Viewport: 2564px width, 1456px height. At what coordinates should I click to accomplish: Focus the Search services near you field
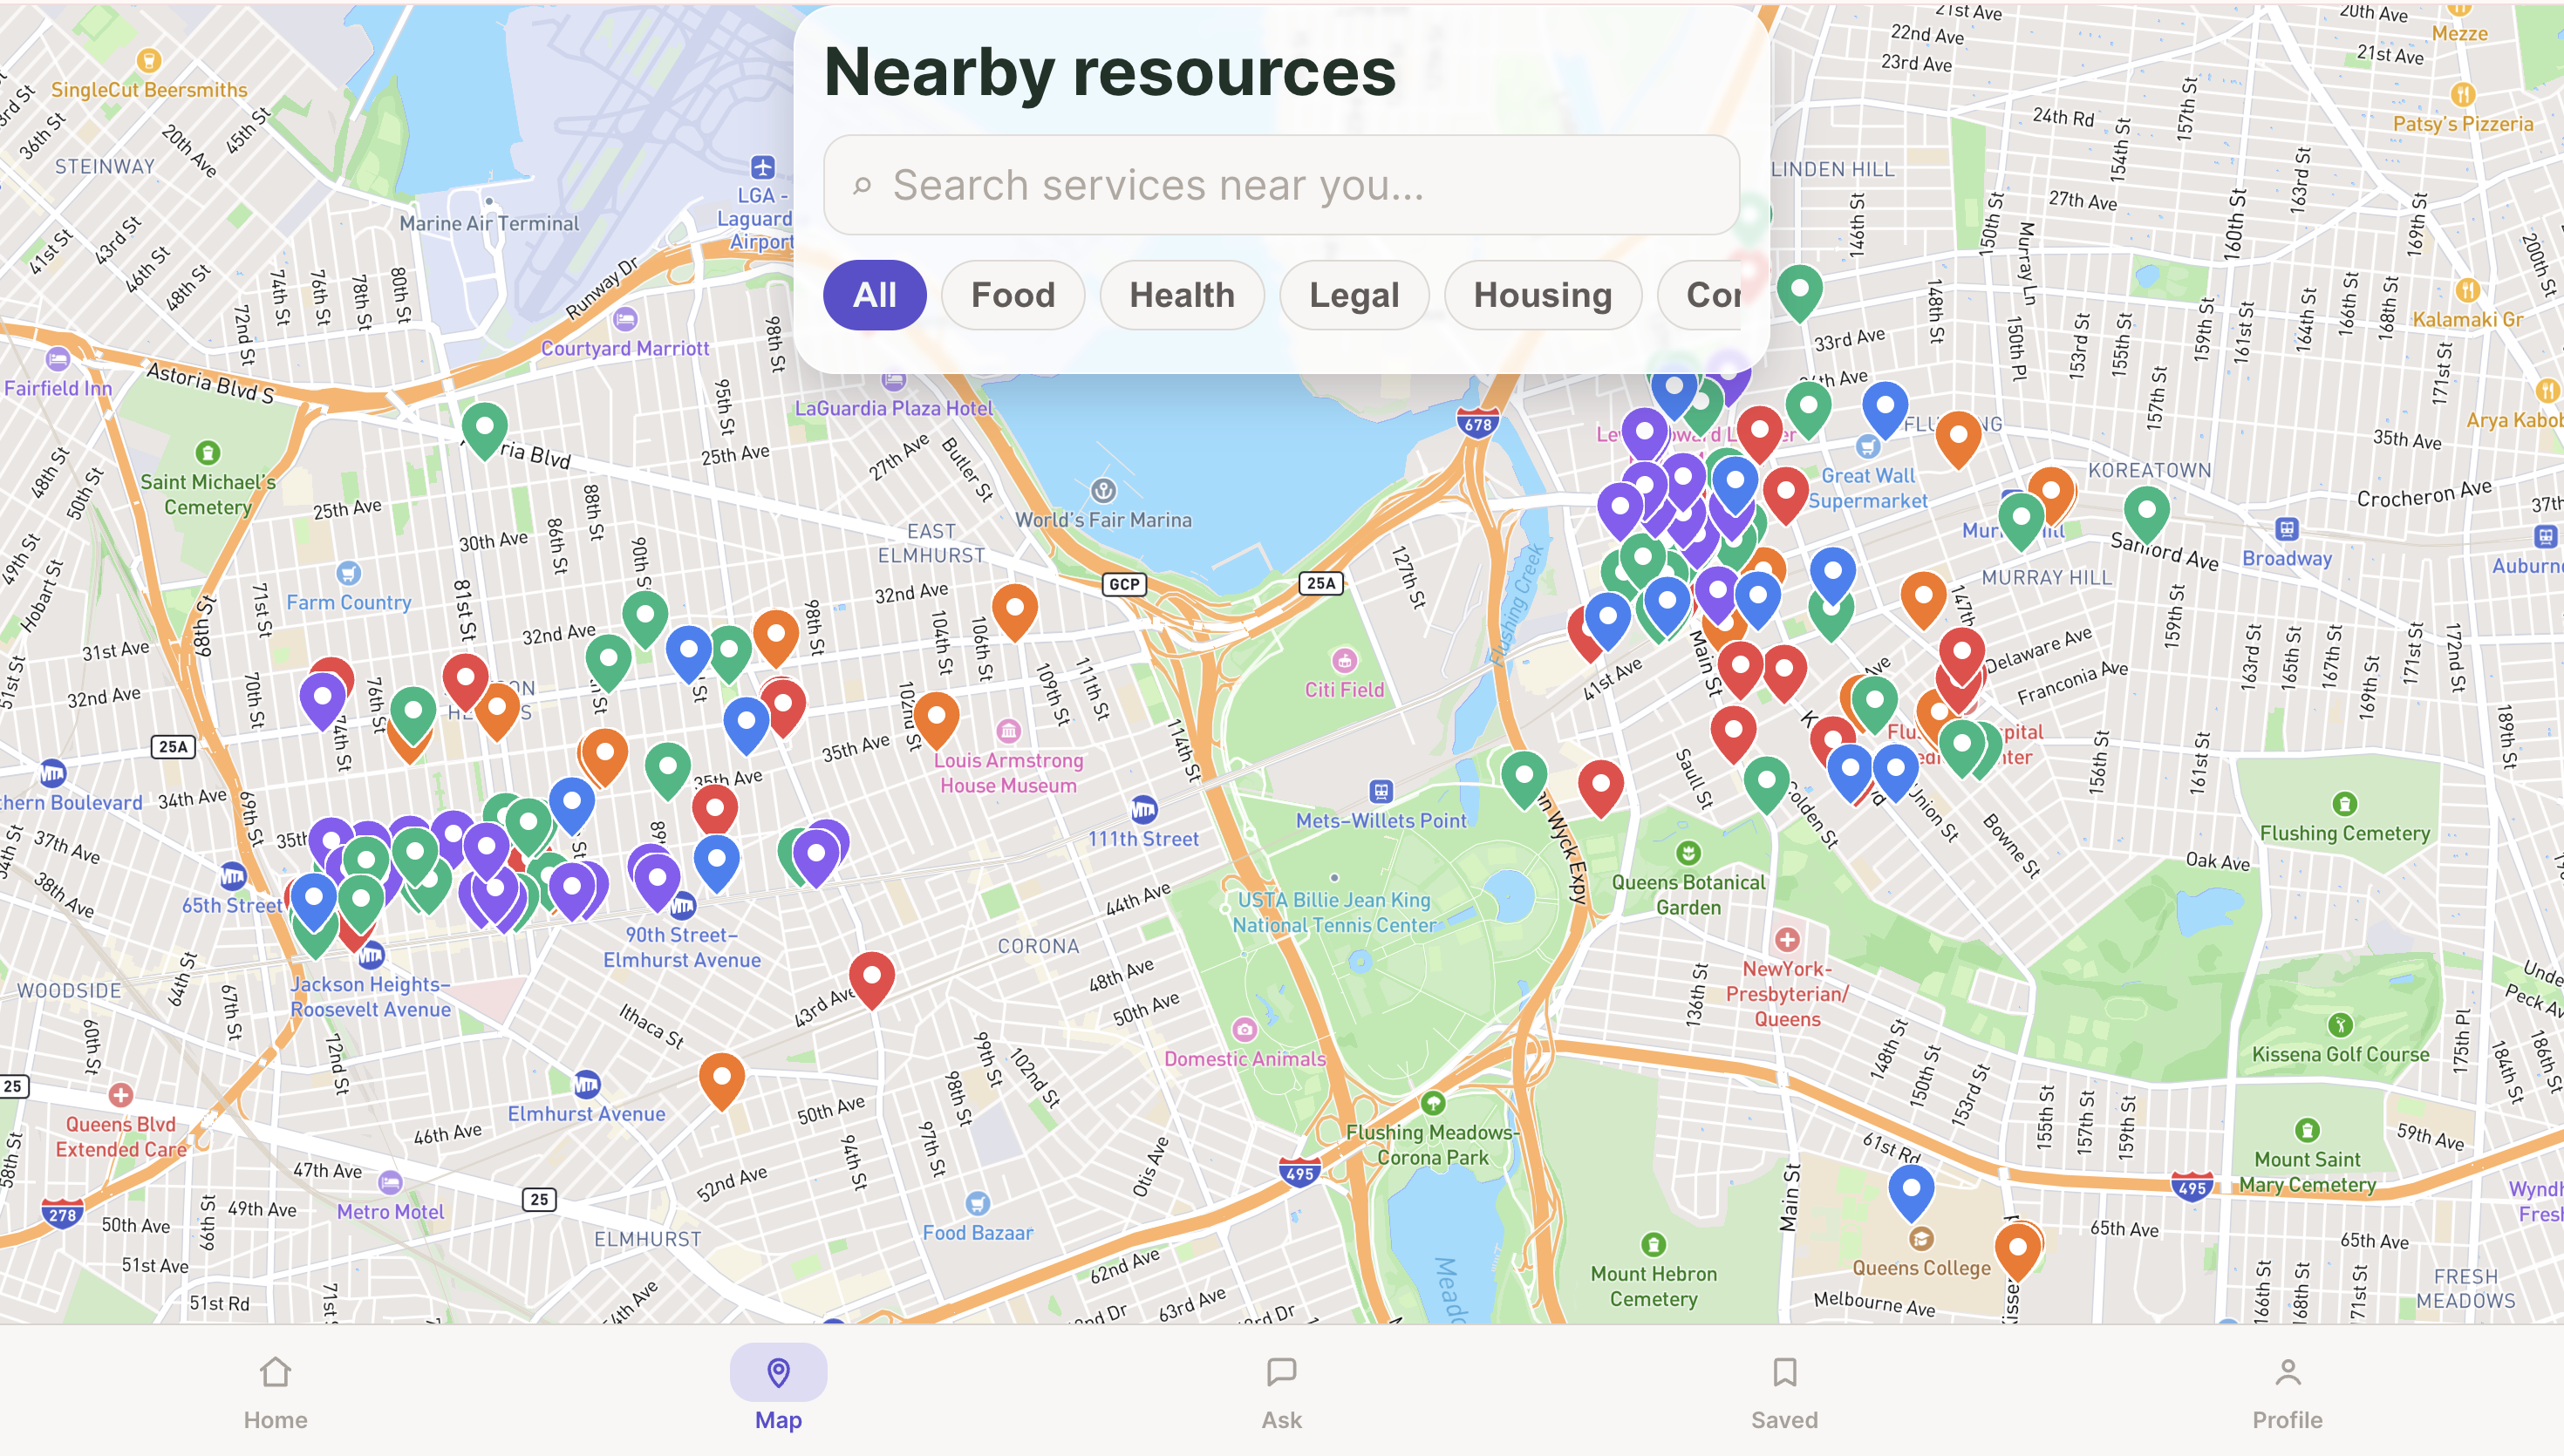click(x=1300, y=185)
